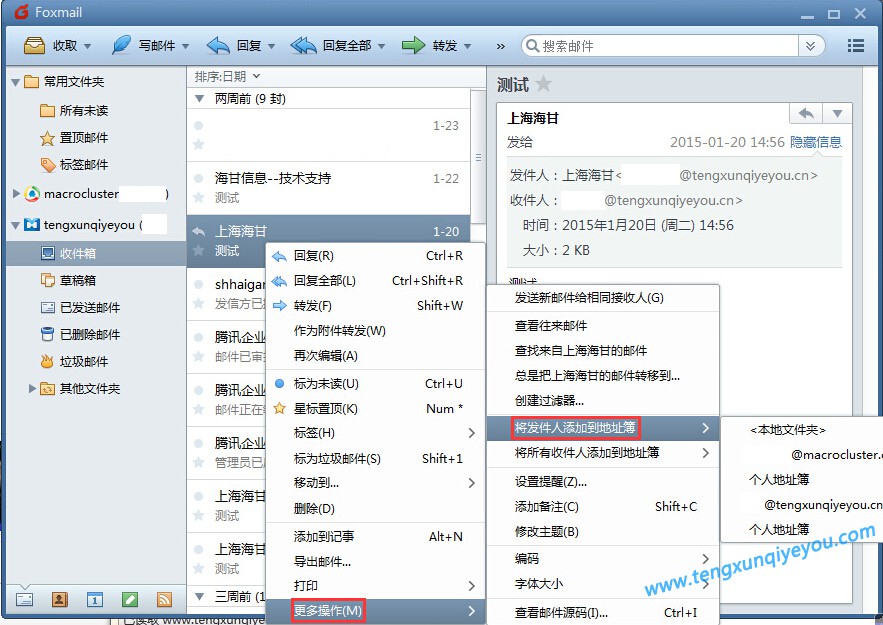Click the 回复全部 reply-all toolbar button

point(331,46)
